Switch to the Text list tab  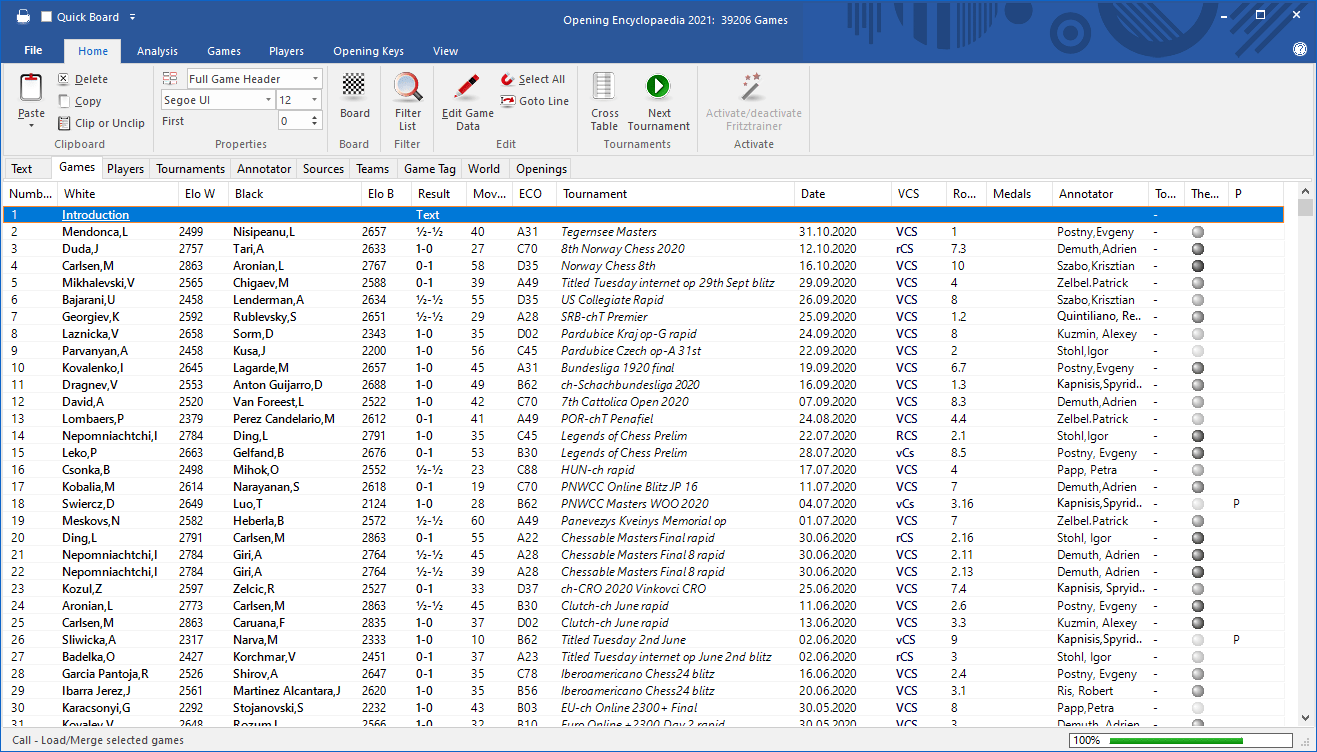tap(22, 169)
